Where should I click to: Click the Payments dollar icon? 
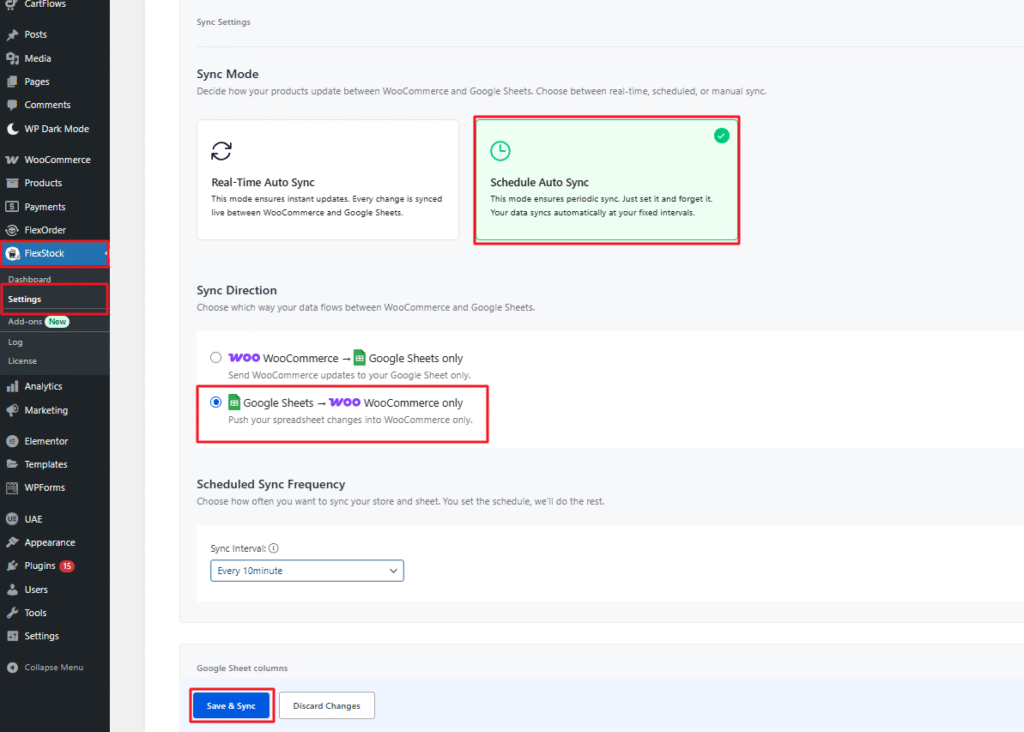click(x=12, y=207)
